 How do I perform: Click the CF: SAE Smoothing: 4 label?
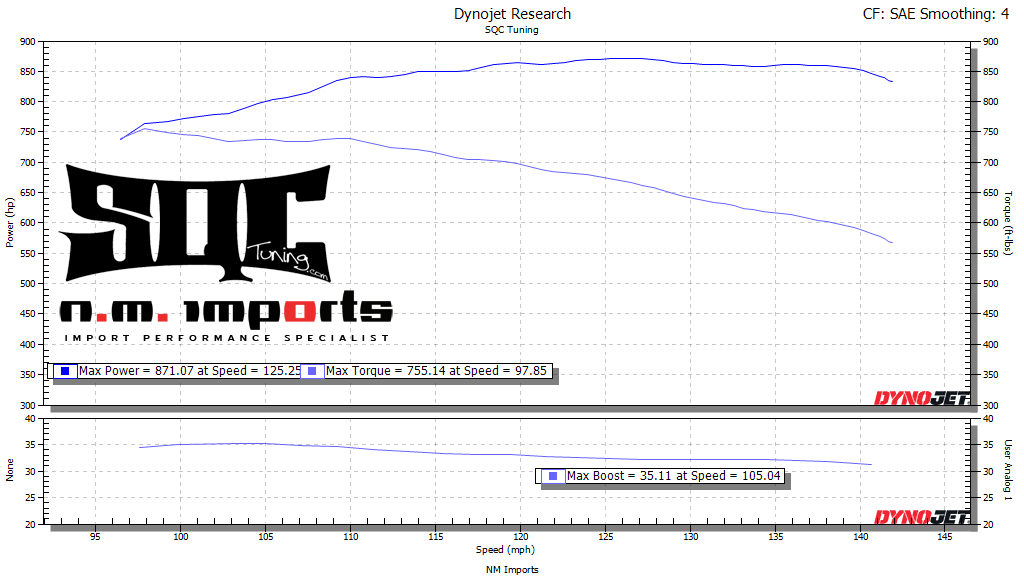pos(936,14)
